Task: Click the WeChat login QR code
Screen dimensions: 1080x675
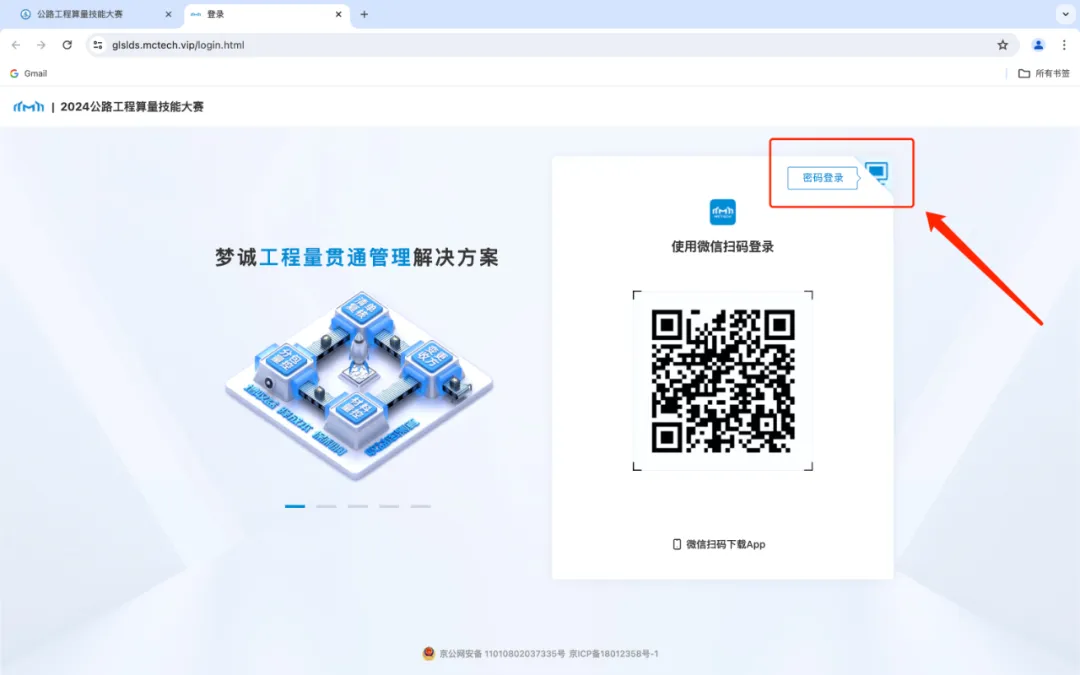Action: [x=722, y=381]
